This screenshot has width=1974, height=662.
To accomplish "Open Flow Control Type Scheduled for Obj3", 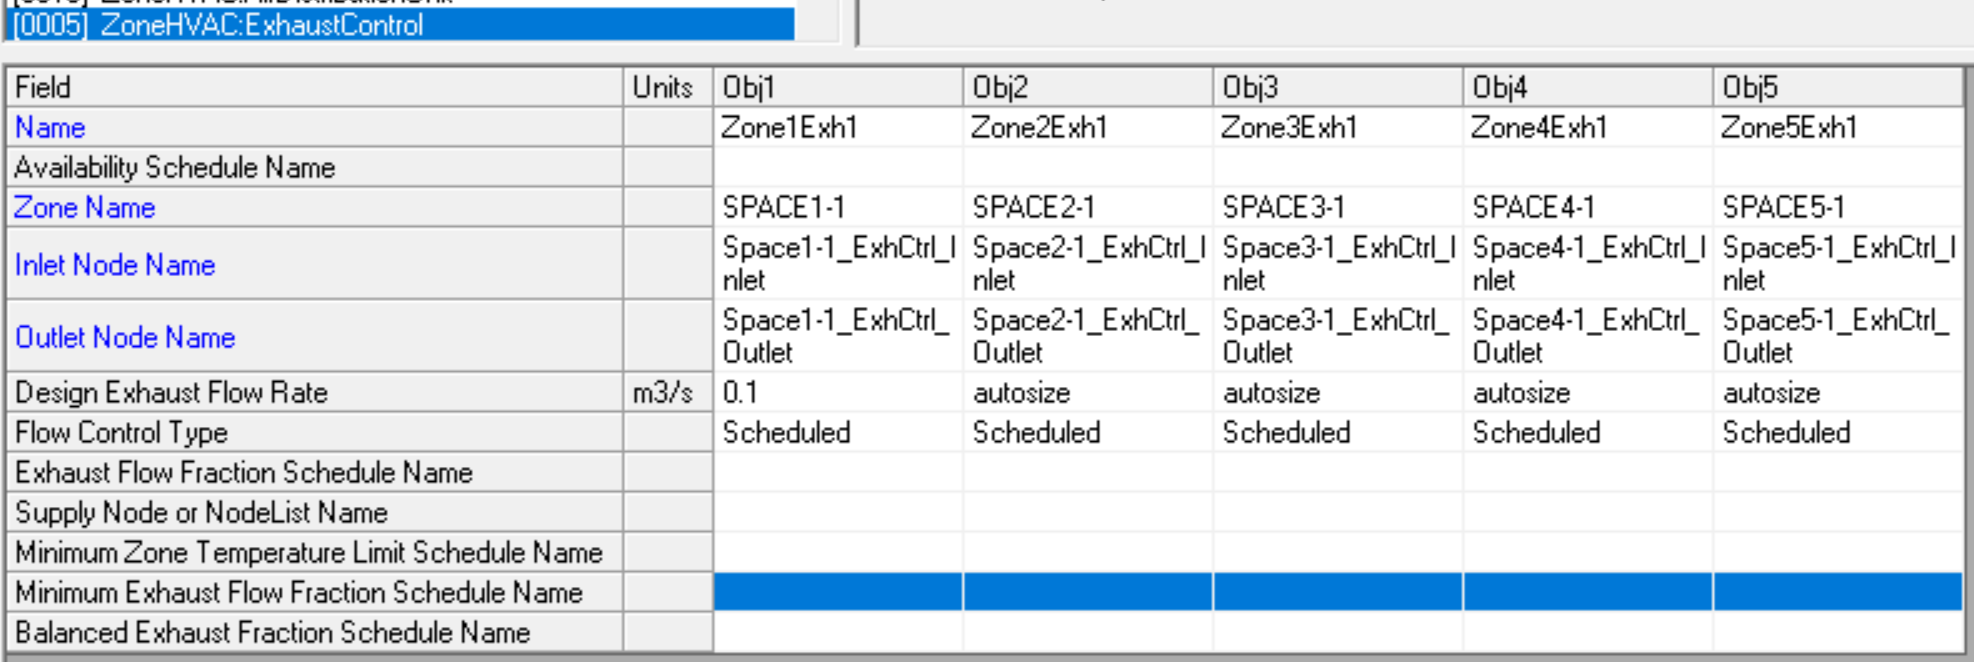I will [x=1337, y=433].
